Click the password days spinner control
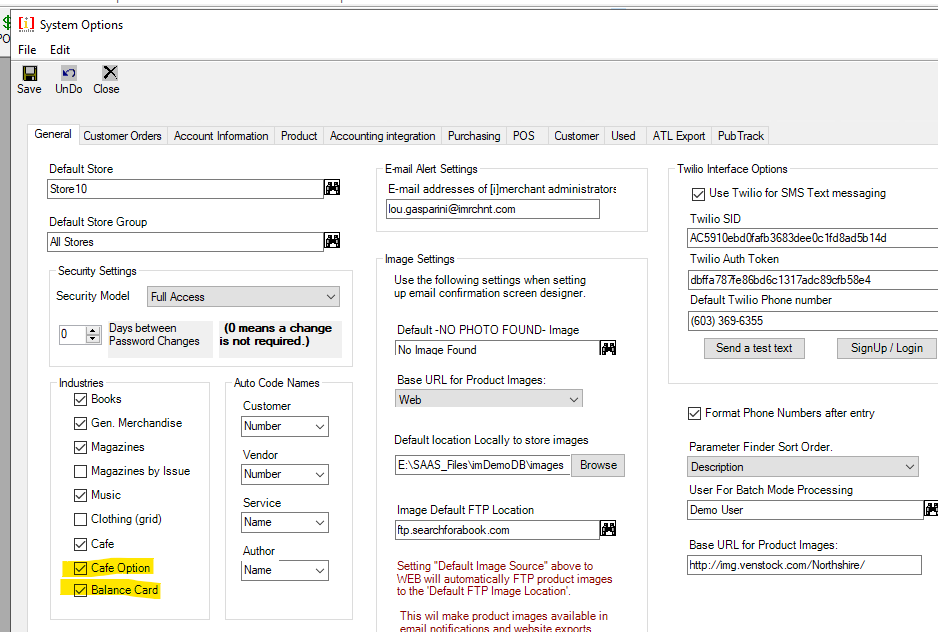This screenshot has width=938, height=632. (93, 334)
